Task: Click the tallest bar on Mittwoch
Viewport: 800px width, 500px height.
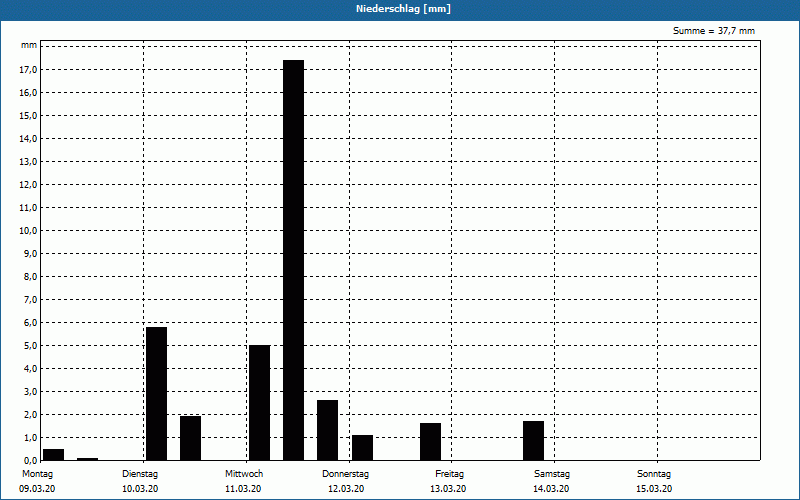Action: (x=293, y=260)
